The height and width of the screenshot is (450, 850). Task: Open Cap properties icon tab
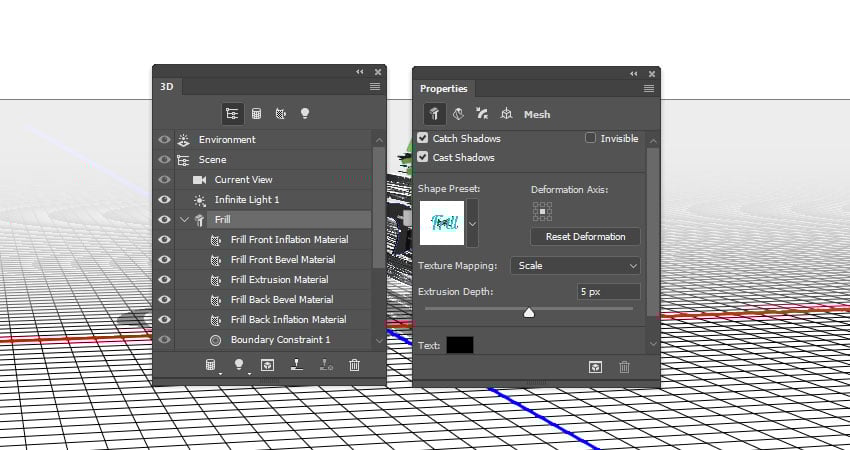482,113
